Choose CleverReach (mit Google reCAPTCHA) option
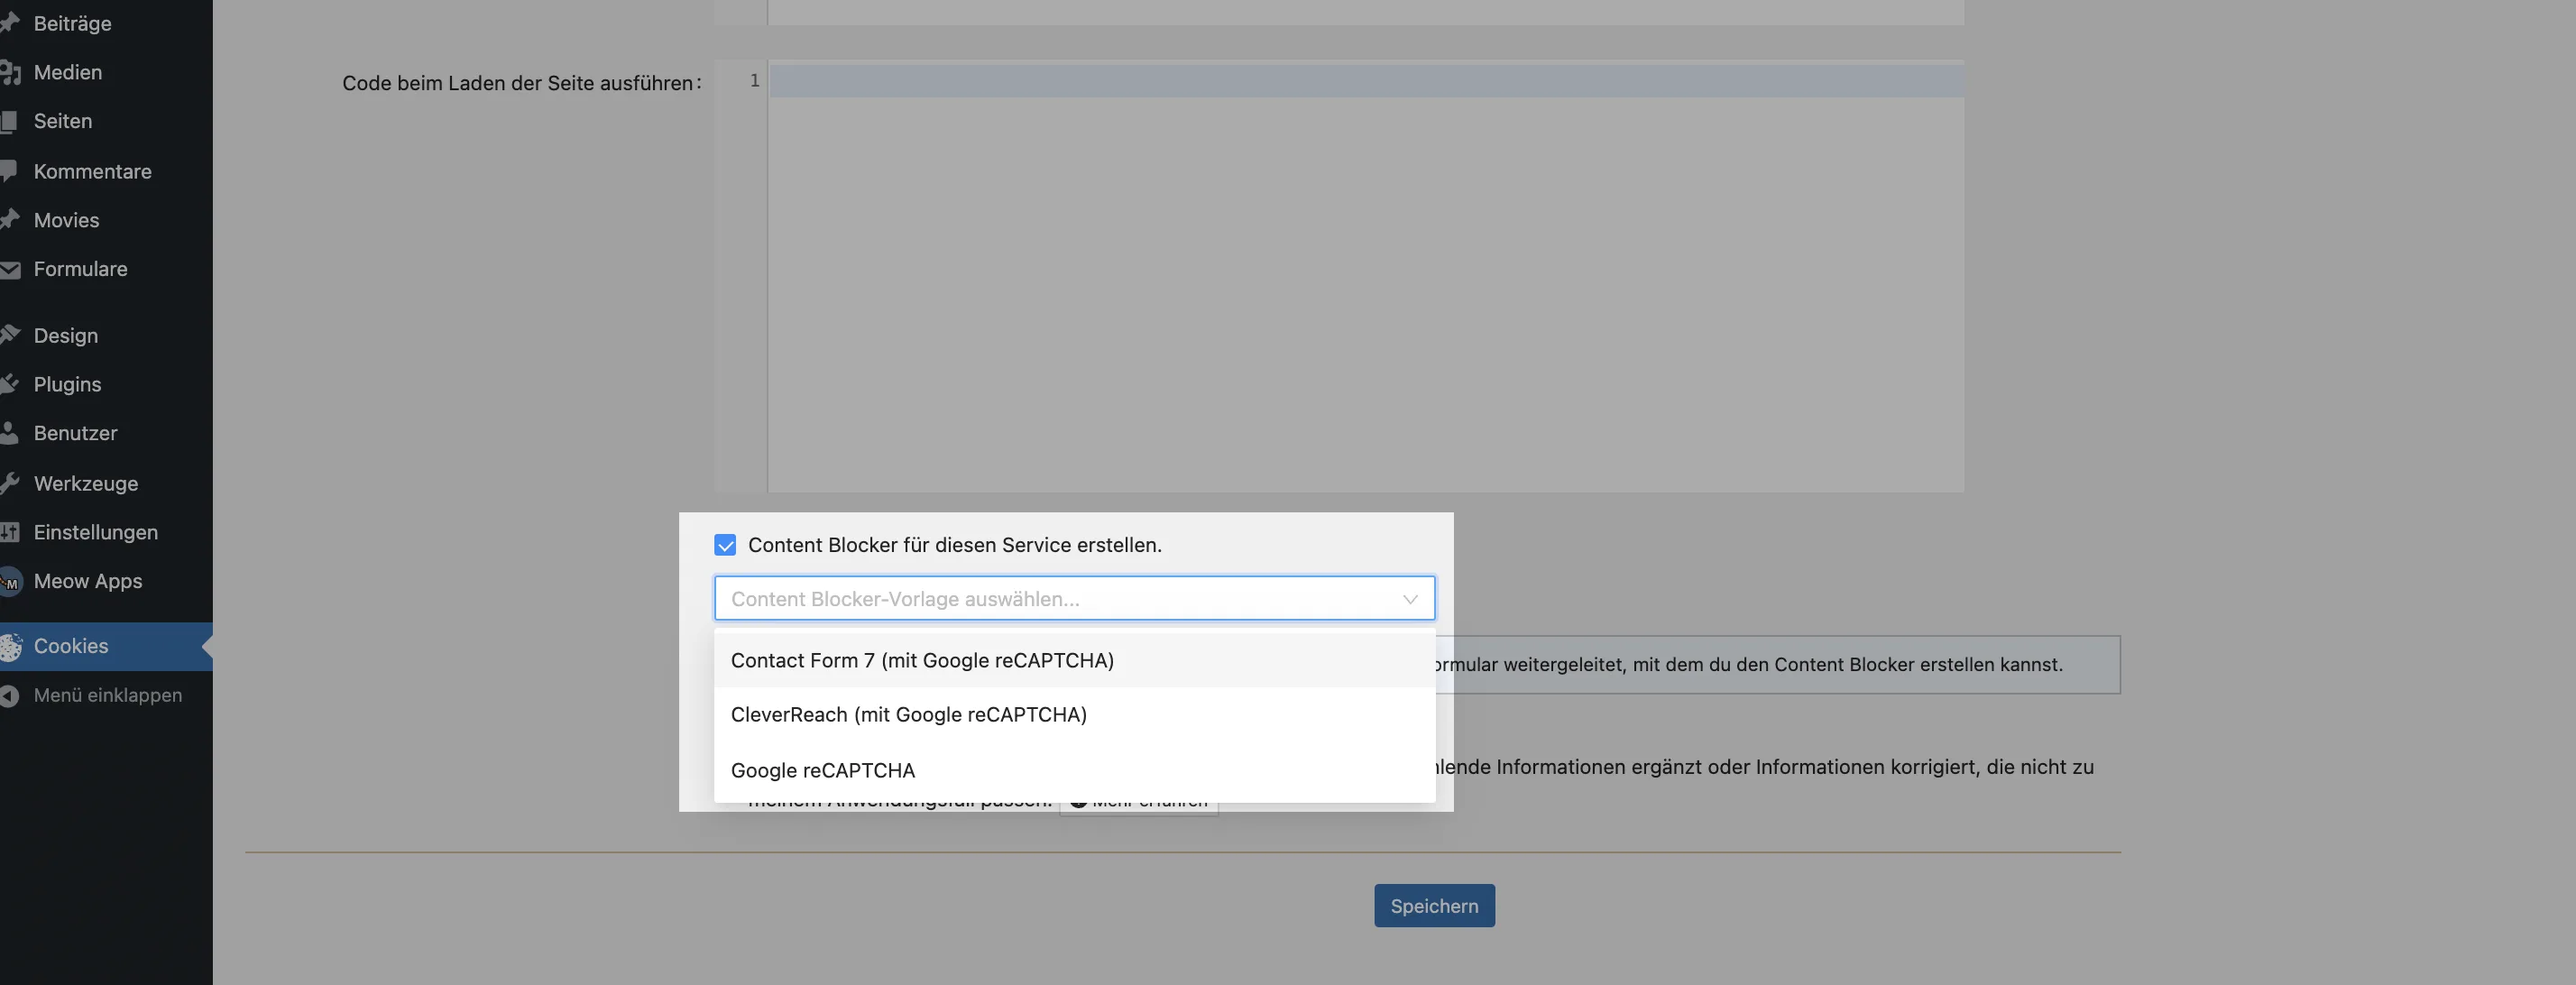Screen dimensions: 2576x985 click(x=908, y=714)
